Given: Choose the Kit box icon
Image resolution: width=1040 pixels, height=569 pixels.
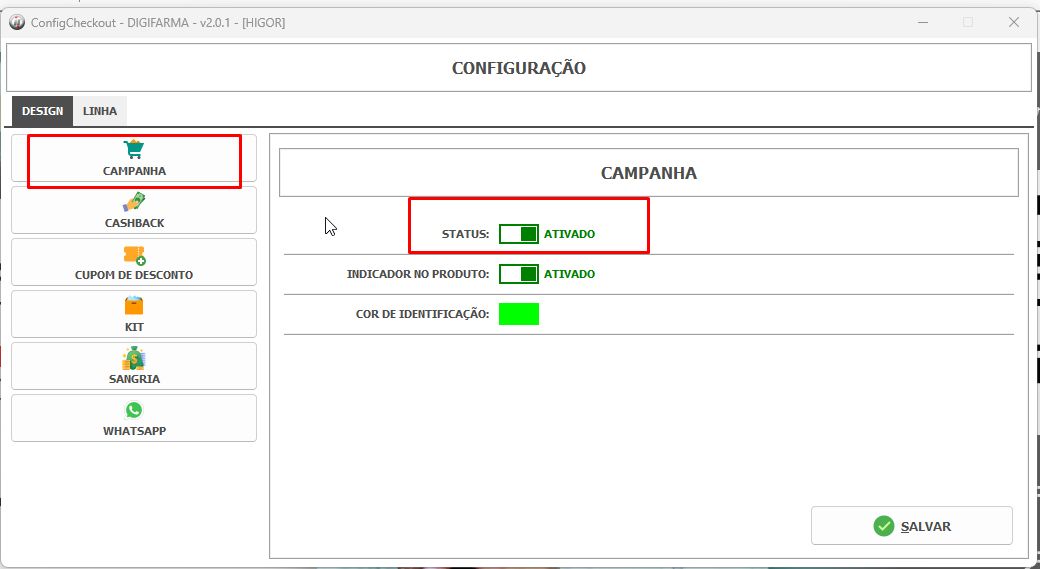Looking at the screenshot, I should point(134,306).
